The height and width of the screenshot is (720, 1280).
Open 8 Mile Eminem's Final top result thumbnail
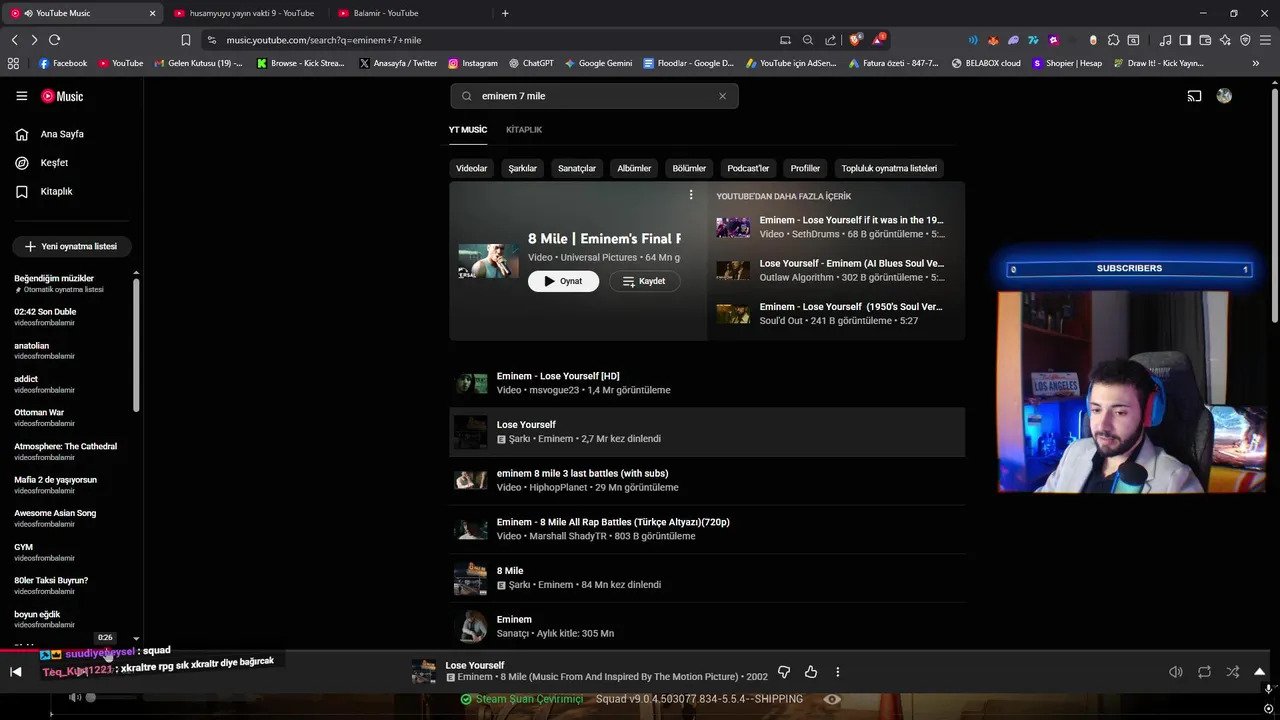coord(488,261)
